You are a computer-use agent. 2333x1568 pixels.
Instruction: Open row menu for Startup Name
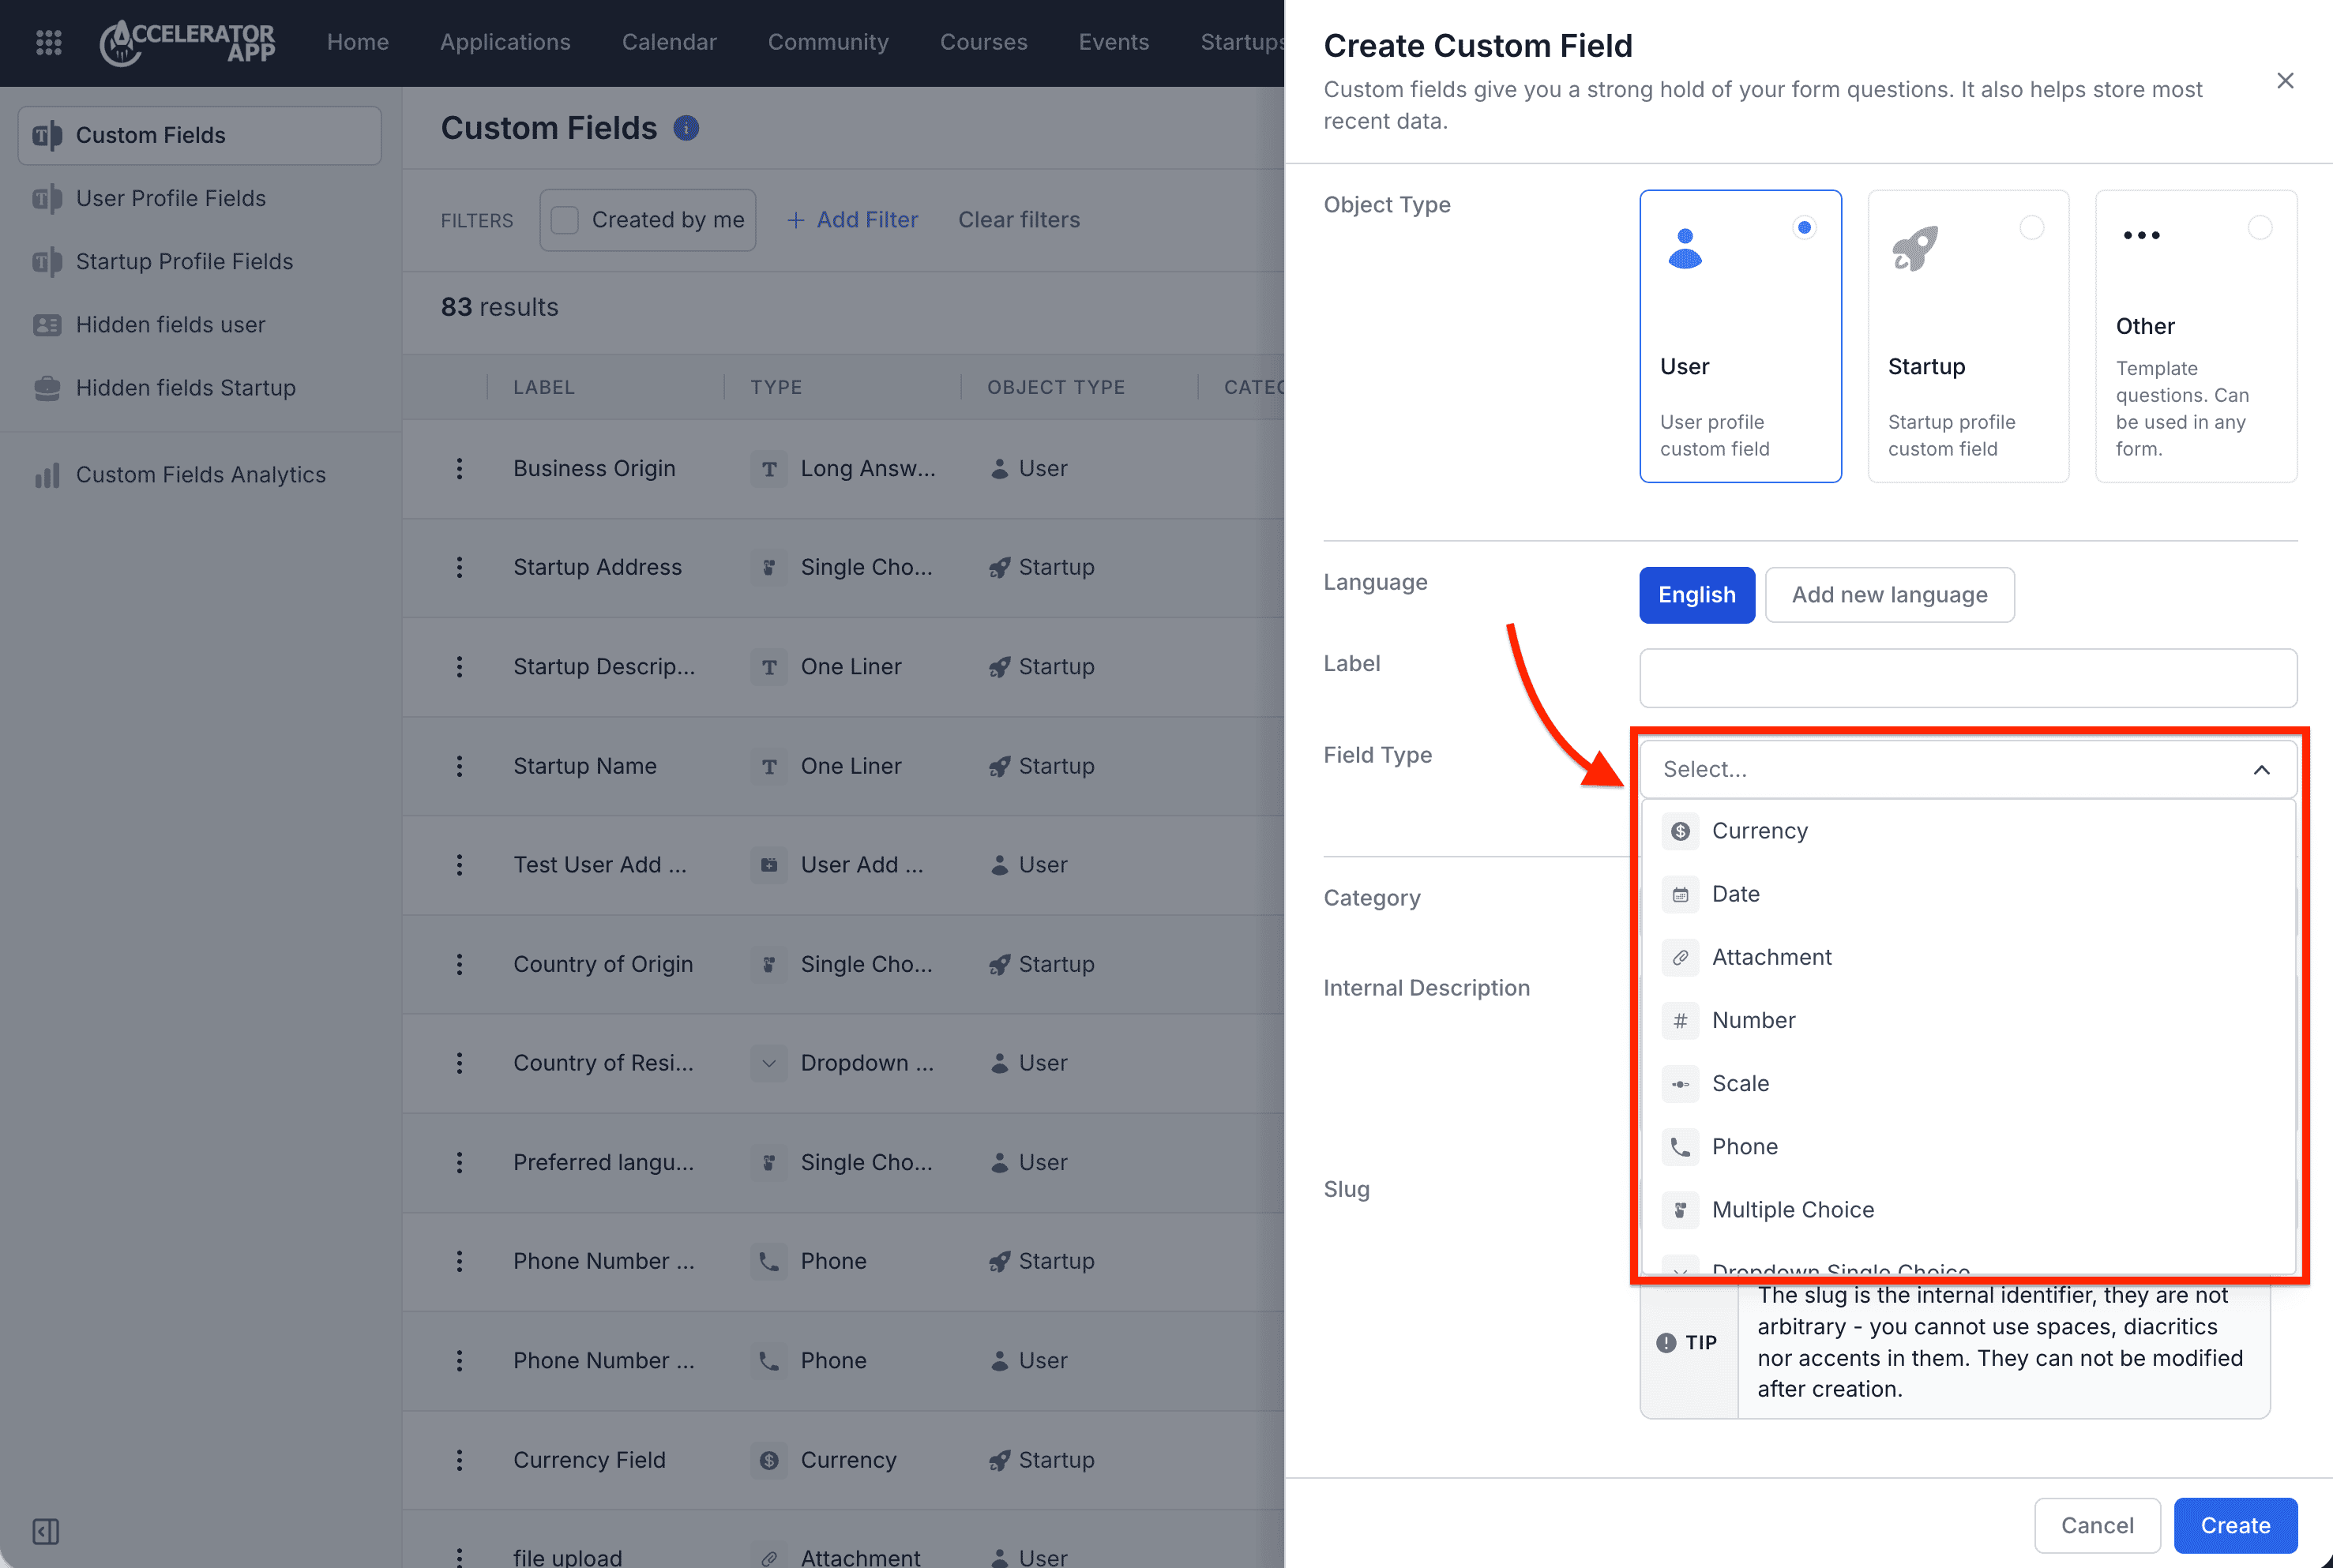pos(459,766)
